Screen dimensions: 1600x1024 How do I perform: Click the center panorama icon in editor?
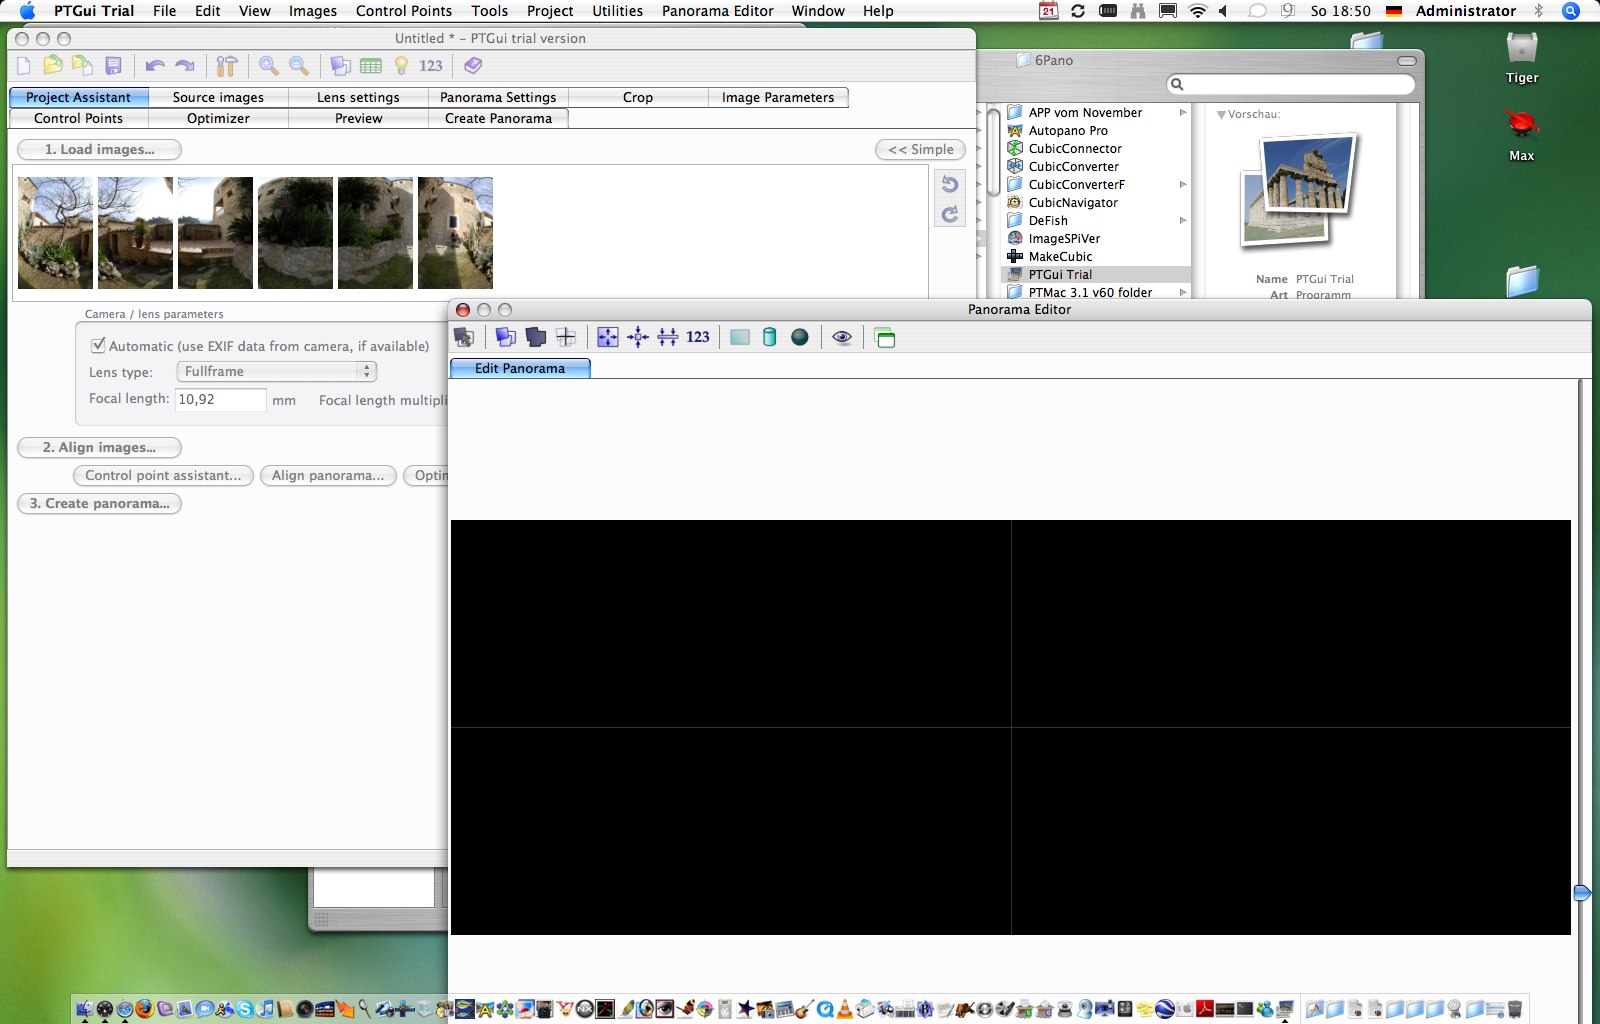[x=637, y=337]
